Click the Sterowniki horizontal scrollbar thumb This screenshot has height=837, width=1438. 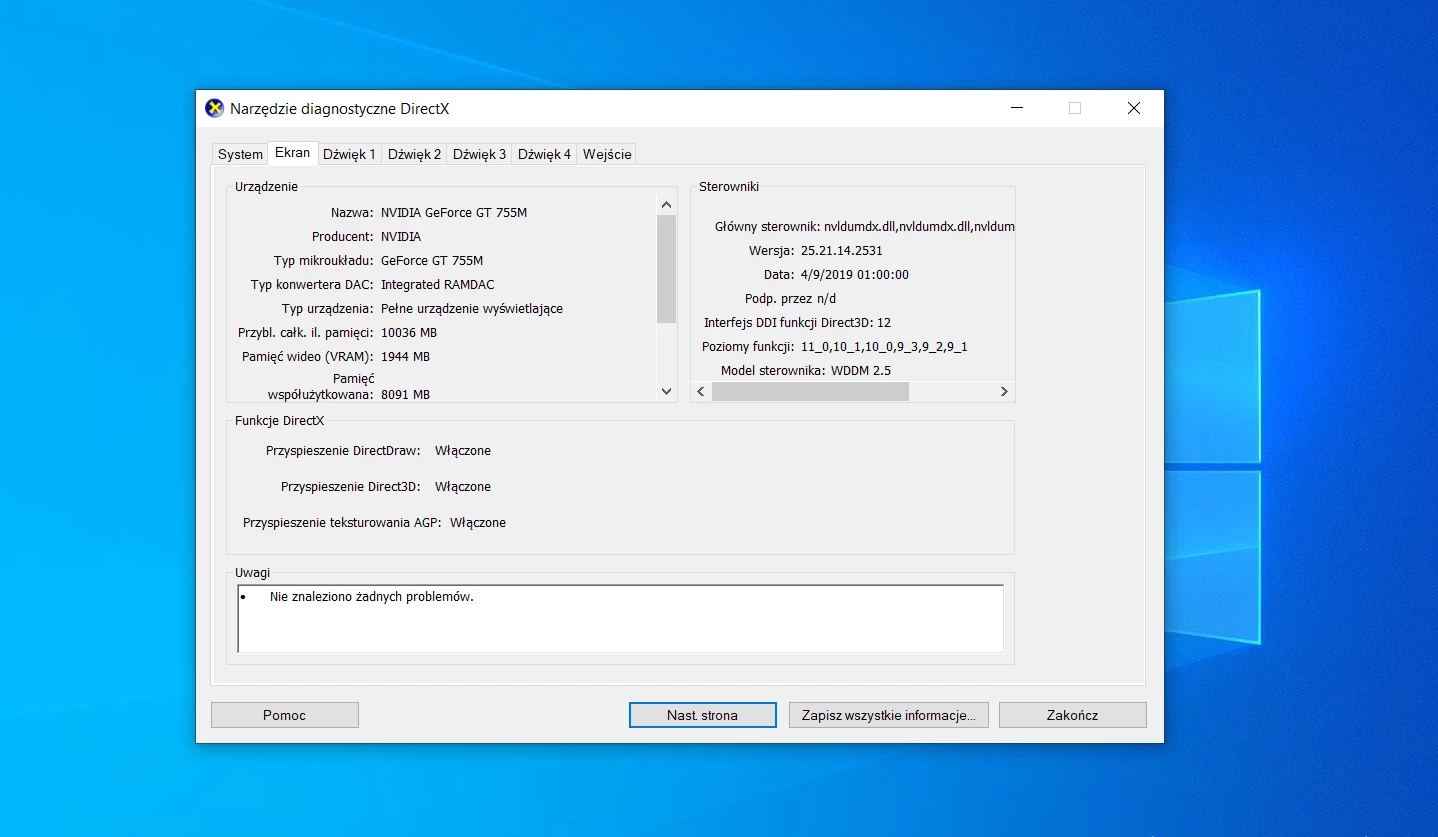[810, 392]
